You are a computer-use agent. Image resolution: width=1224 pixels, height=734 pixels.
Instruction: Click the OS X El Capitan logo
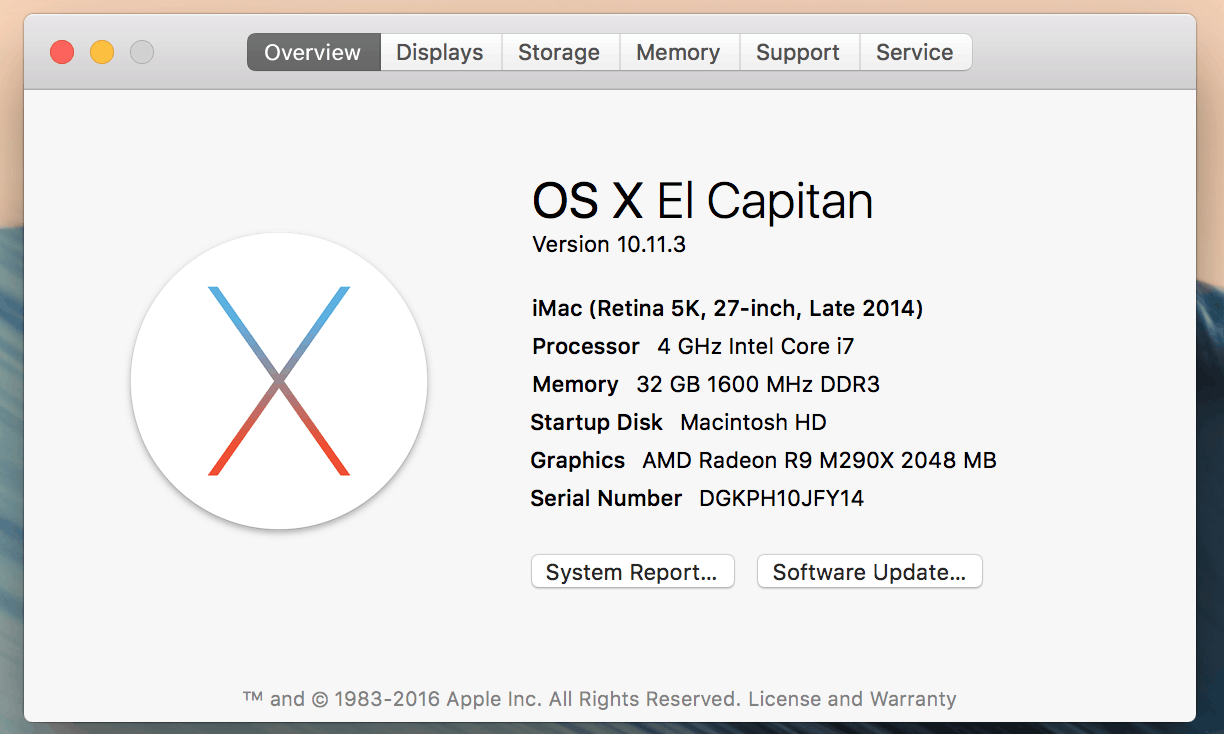(279, 381)
